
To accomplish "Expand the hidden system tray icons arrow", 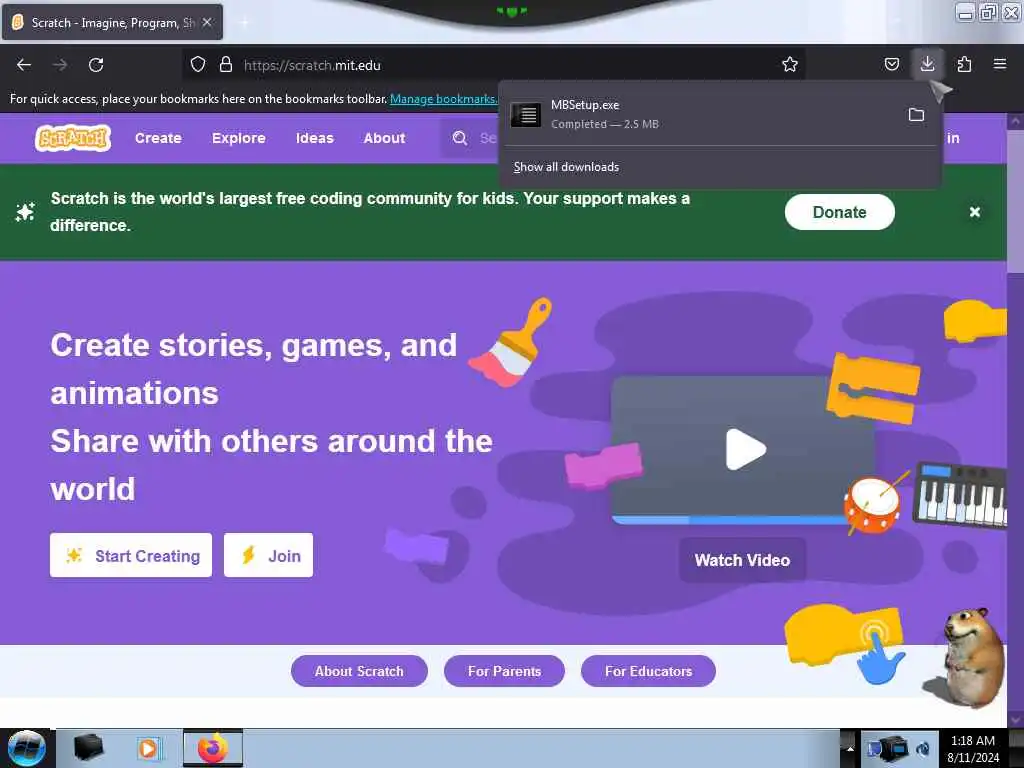I will pyautogui.click(x=850, y=748).
